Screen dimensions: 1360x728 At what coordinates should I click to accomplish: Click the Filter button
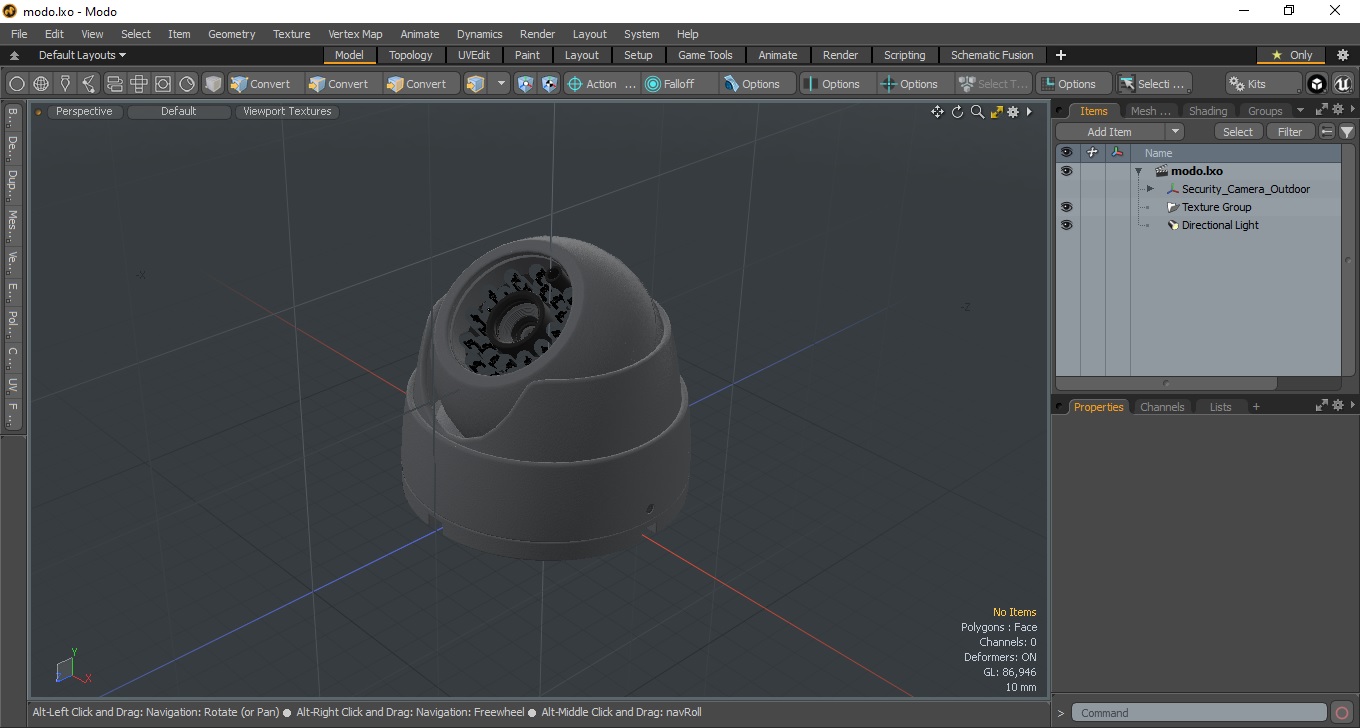click(1291, 132)
